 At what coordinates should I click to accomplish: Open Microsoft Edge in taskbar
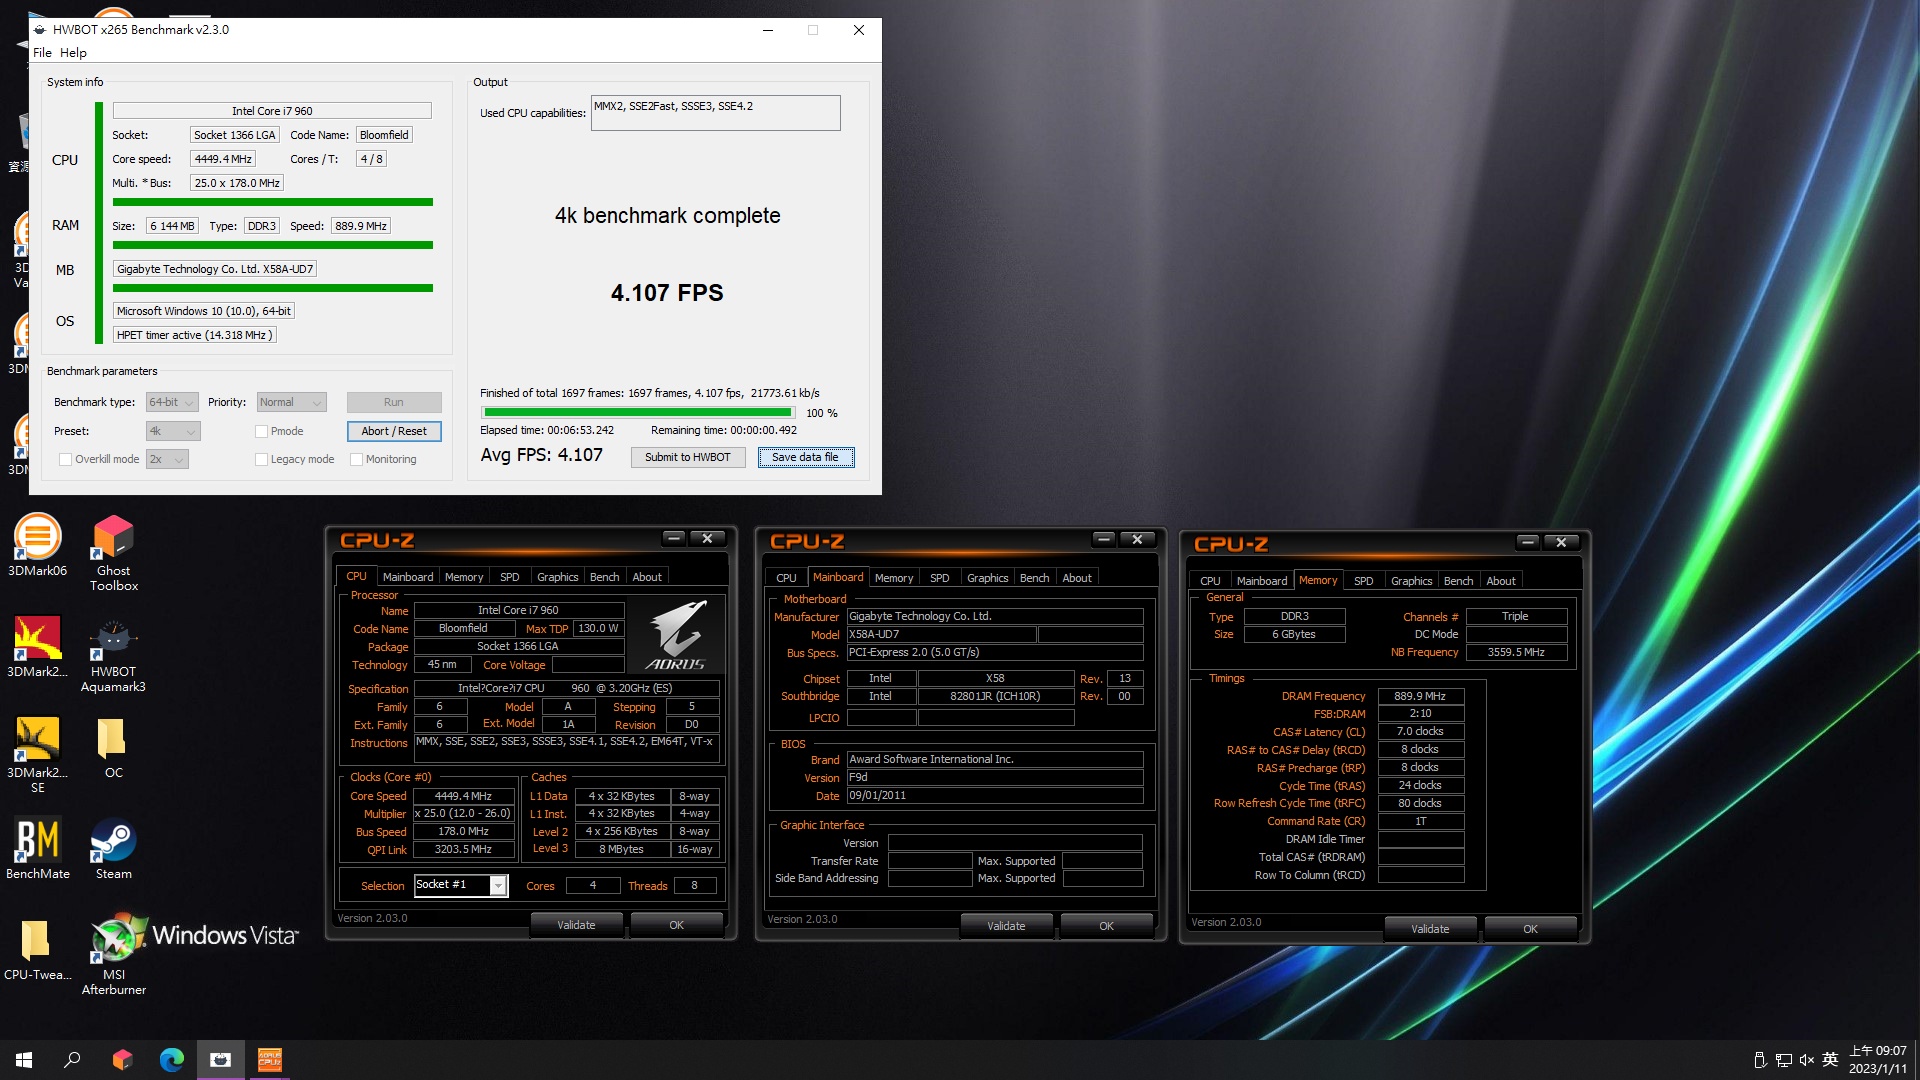coord(172,1060)
